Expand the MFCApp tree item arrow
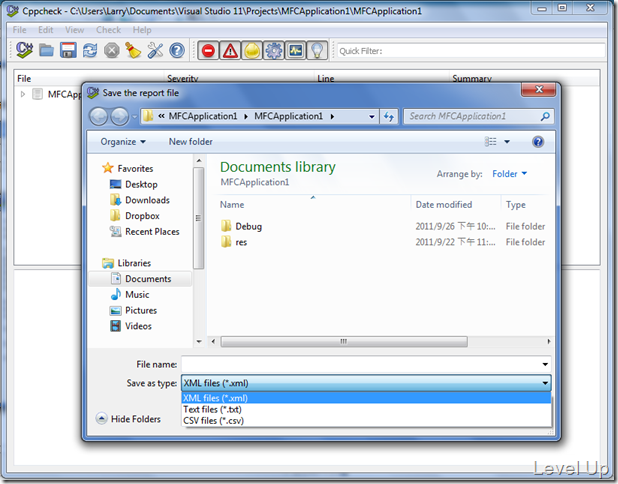The width and height of the screenshot is (618, 484). 23,94
